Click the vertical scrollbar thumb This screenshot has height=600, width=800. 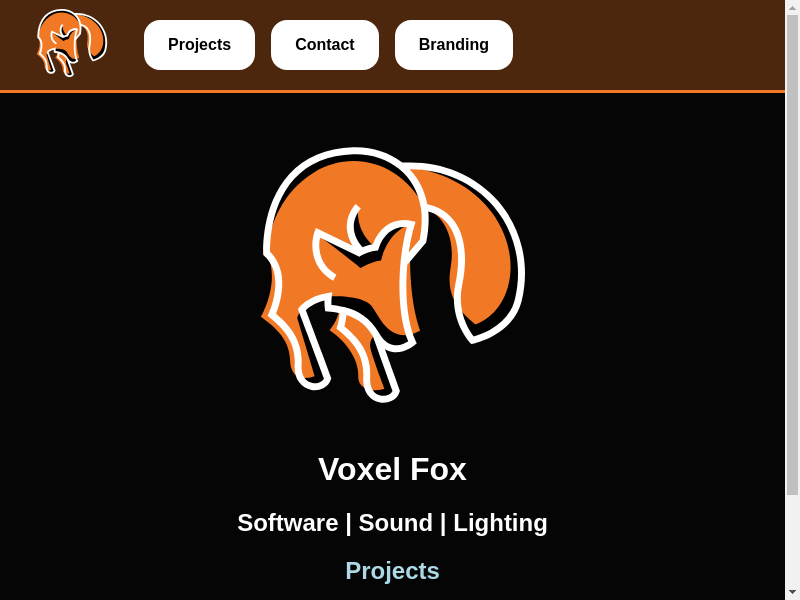(x=792, y=254)
